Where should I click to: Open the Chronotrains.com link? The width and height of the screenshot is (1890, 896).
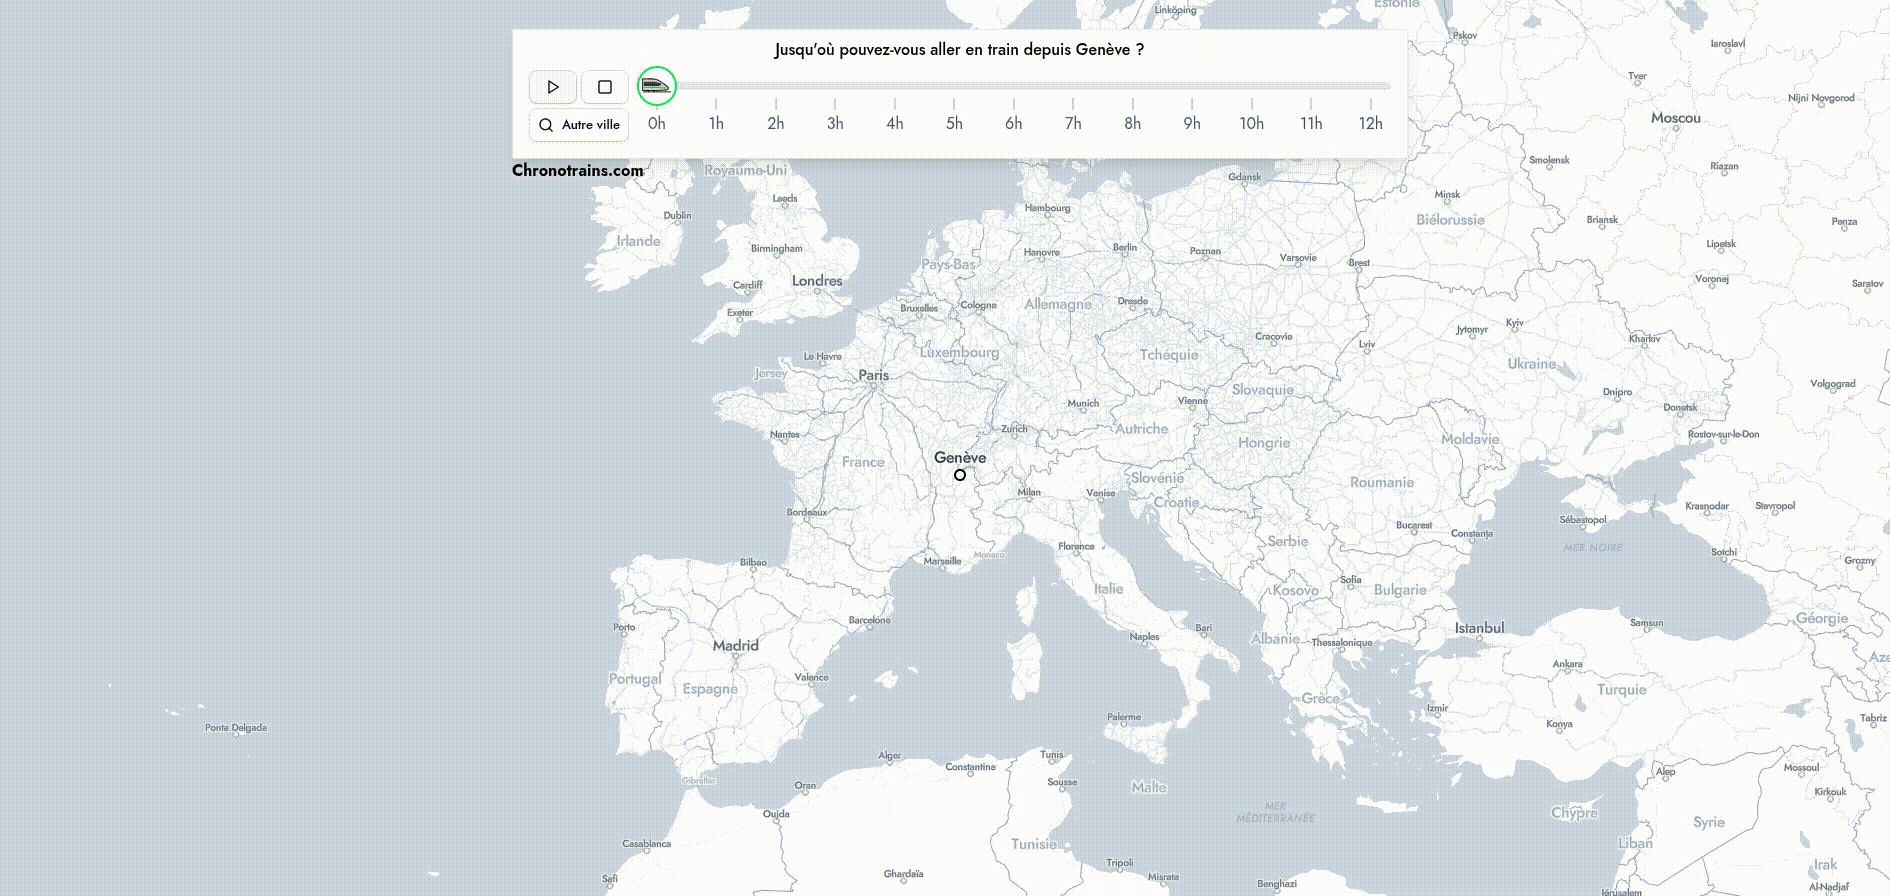tap(577, 170)
